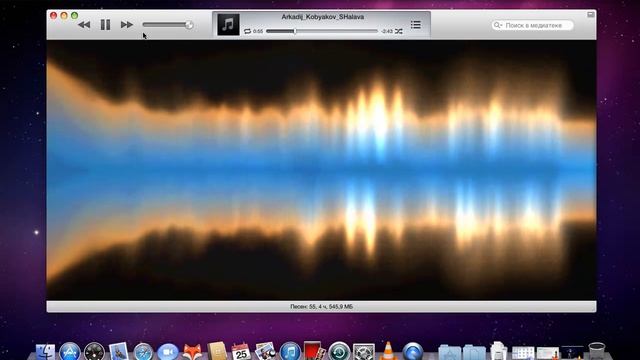
Task: Click the remaining time -2:43 display
Action: tap(387, 31)
